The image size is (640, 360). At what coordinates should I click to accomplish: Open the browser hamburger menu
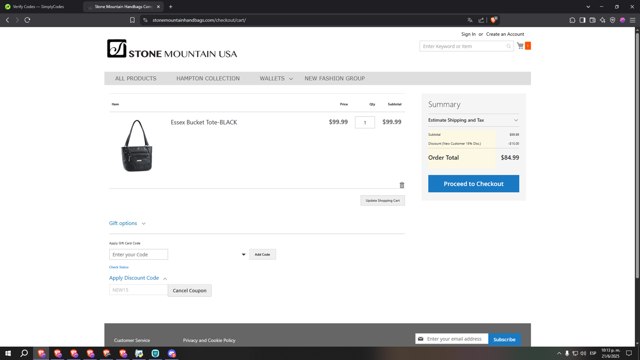pos(632,20)
